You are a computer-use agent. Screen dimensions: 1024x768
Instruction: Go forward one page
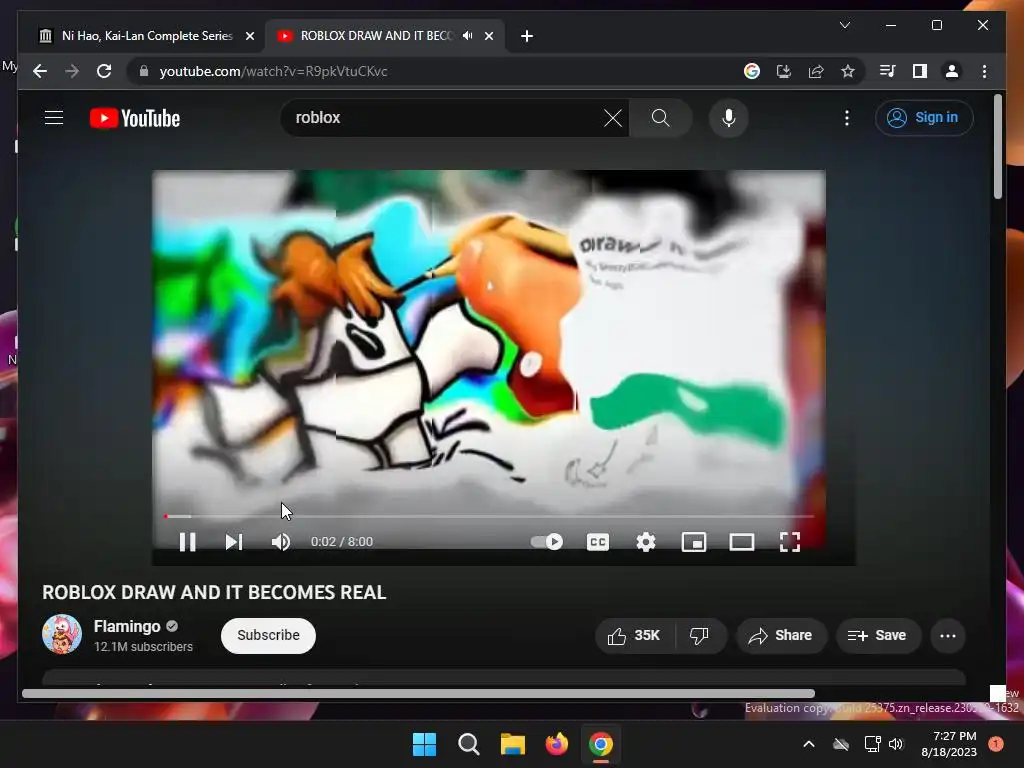(x=72, y=71)
